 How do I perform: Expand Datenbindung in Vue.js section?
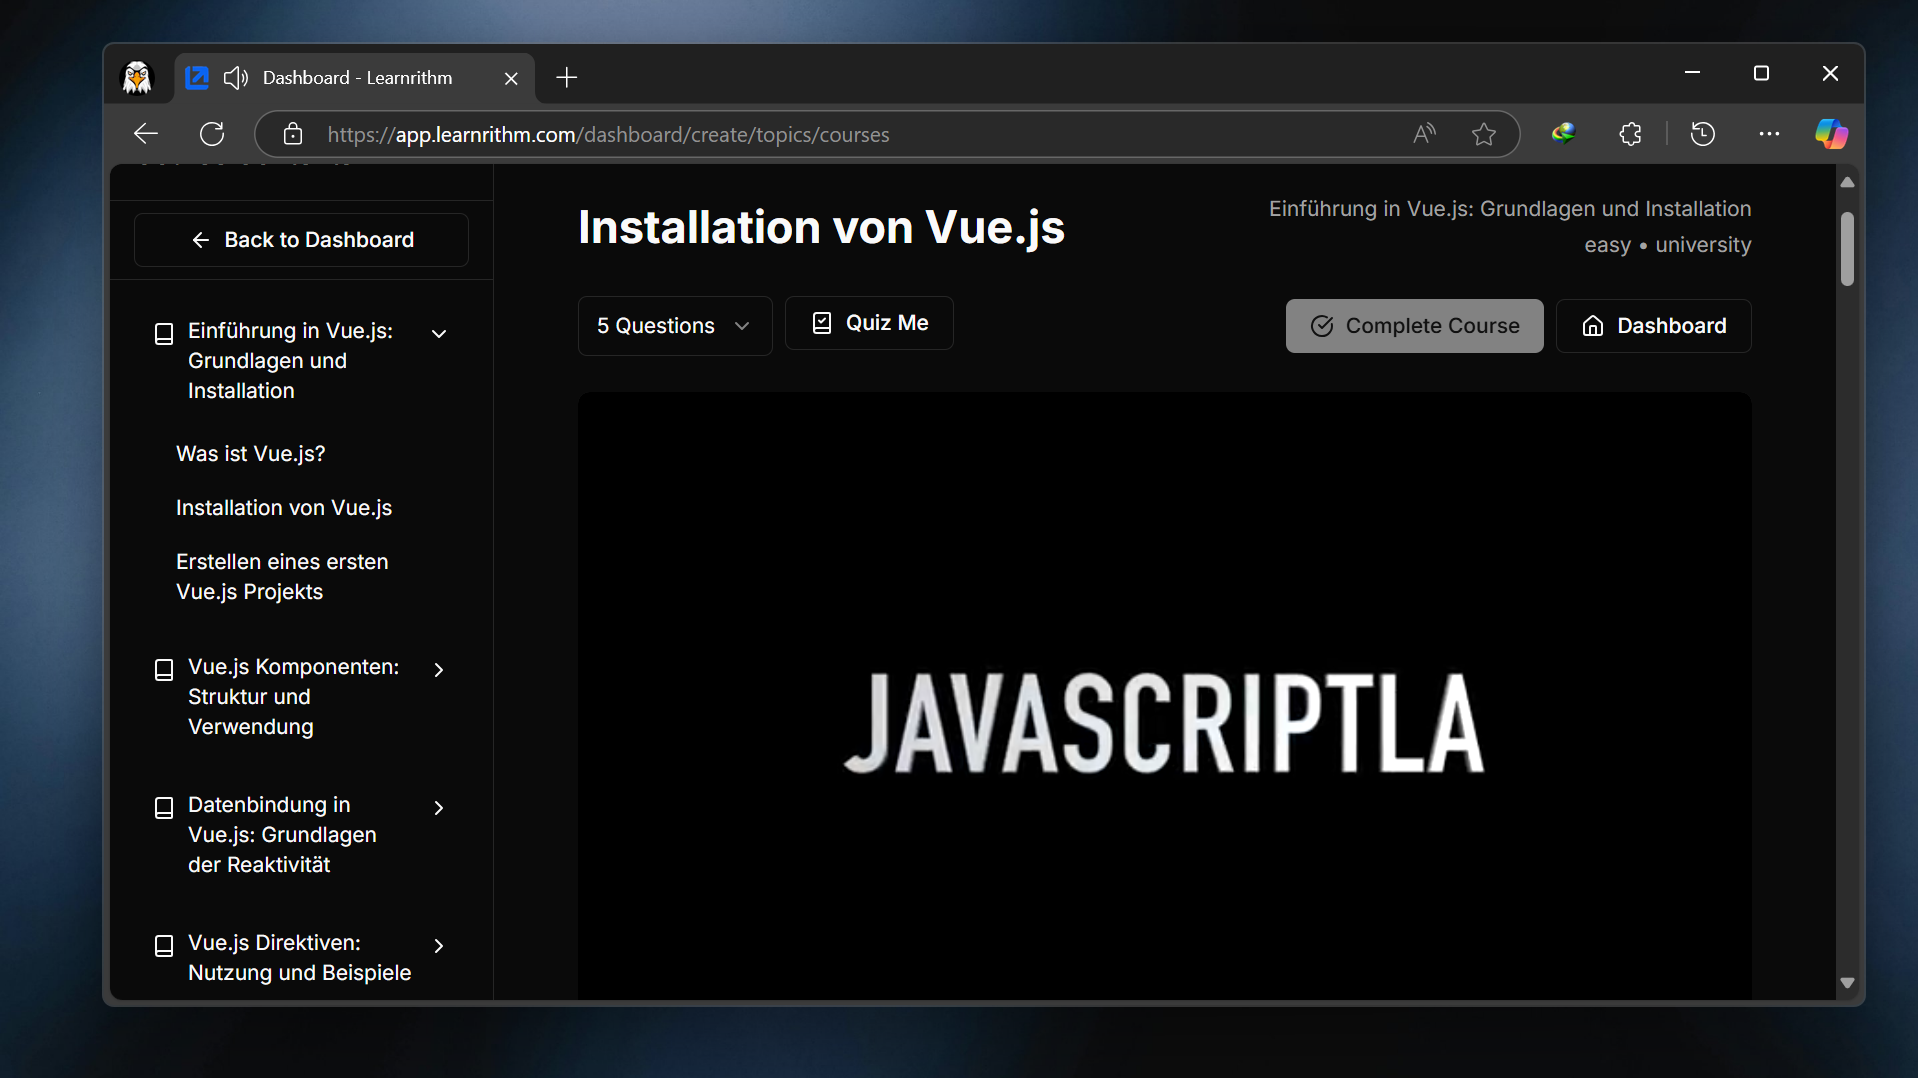438,808
